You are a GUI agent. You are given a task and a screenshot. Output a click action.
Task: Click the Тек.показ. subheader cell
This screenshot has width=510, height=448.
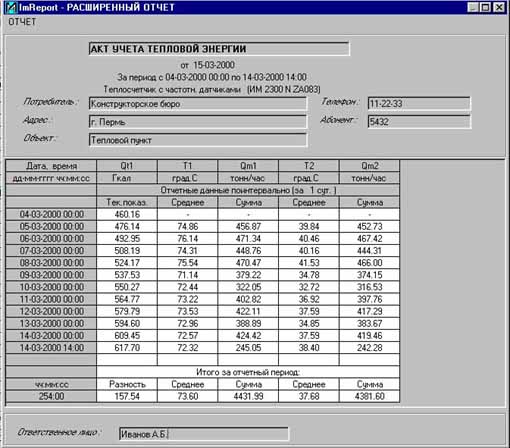(127, 202)
